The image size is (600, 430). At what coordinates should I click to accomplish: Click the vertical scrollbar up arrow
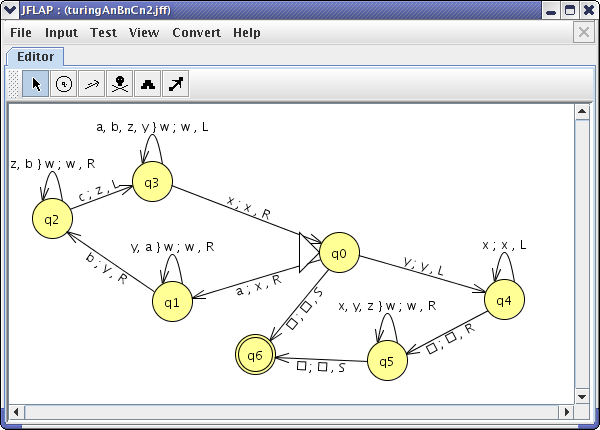(582, 112)
